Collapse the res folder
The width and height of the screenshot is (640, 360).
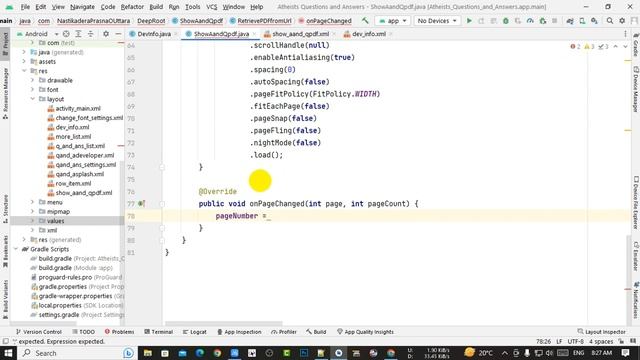(x=24, y=71)
